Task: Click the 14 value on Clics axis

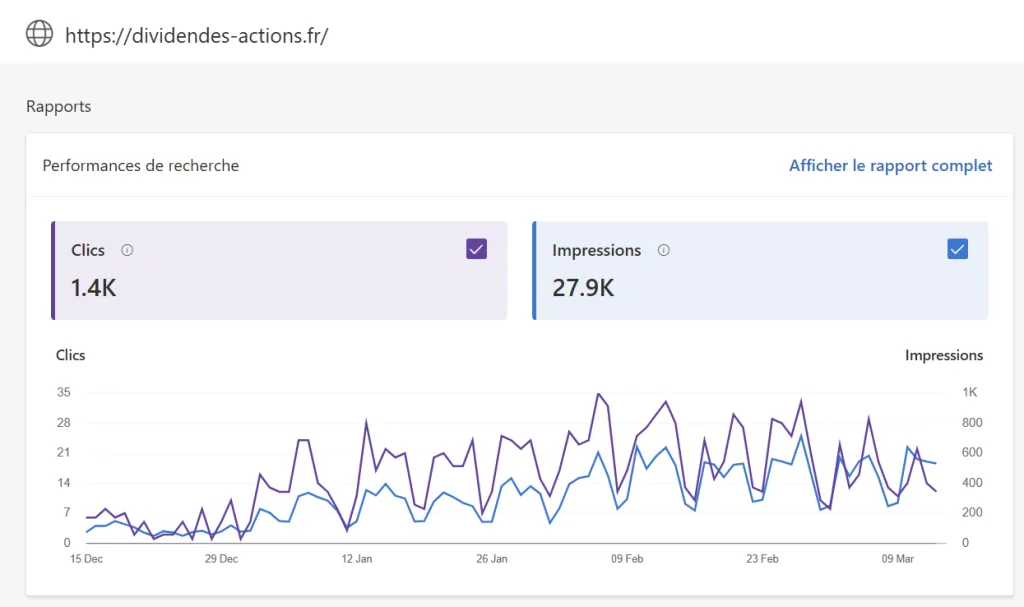Action: (x=63, y=483)
